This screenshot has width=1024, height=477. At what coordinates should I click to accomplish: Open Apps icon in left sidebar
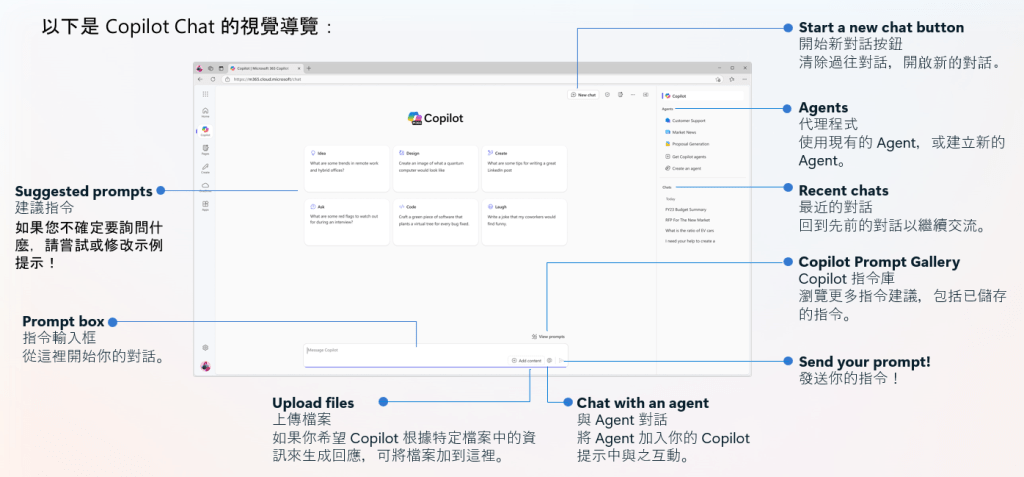coord(205,206)
